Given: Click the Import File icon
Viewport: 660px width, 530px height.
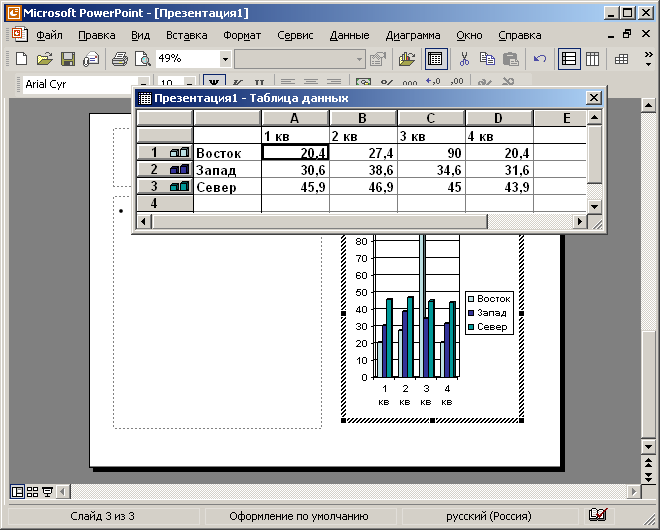Looking at the screenshot, I should pyautogui.click(x=406, y=59).
